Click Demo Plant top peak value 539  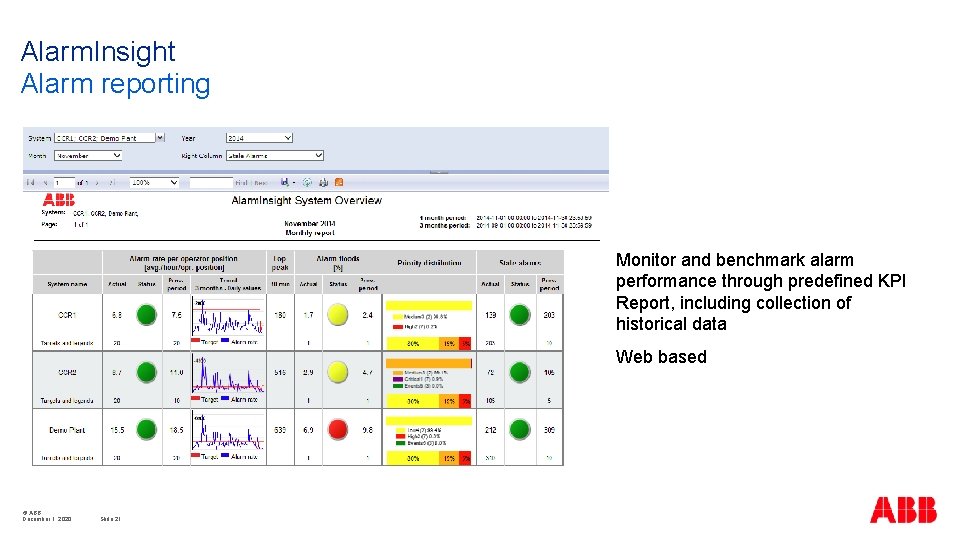280,430
